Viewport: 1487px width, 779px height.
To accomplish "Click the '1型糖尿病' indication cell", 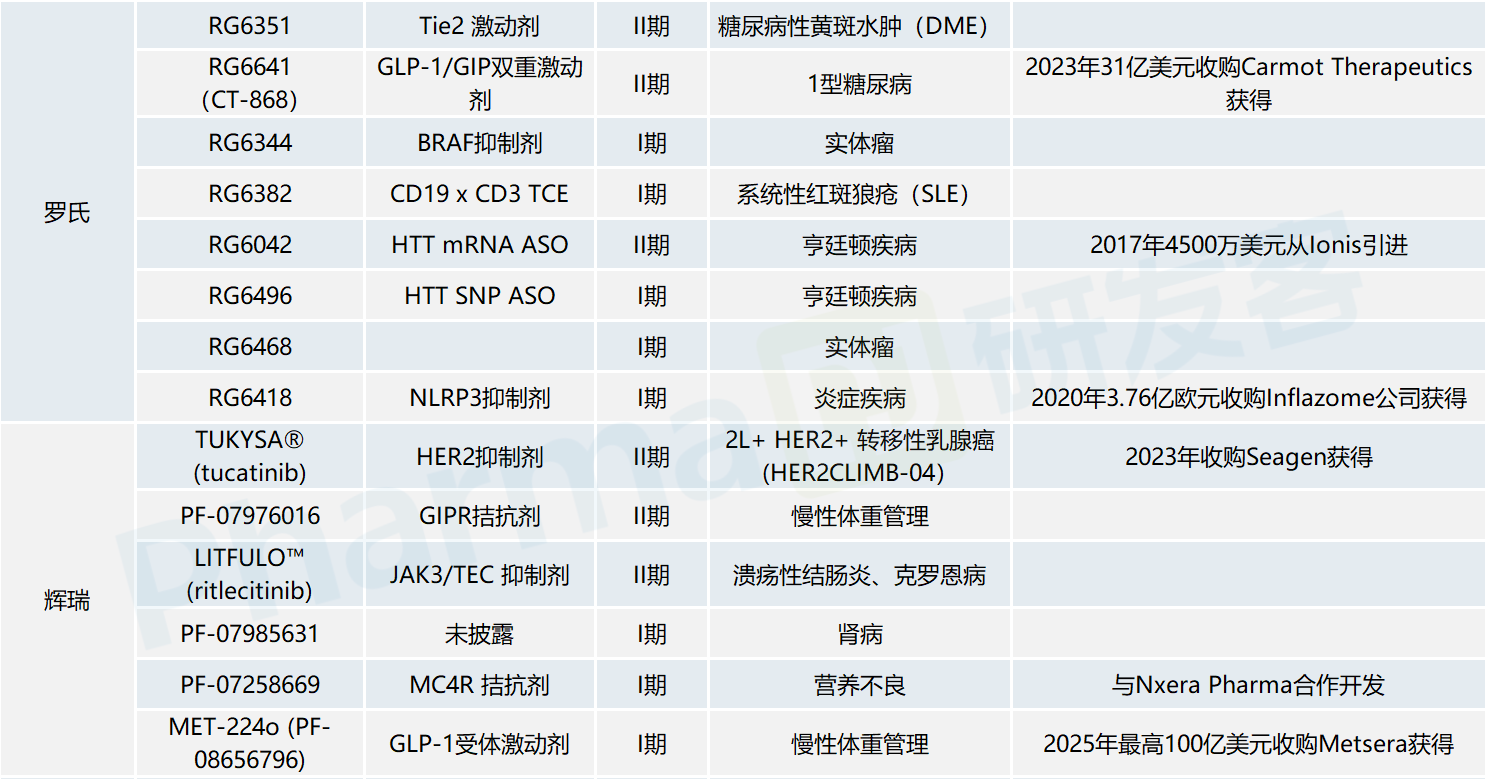I will 859,84.
